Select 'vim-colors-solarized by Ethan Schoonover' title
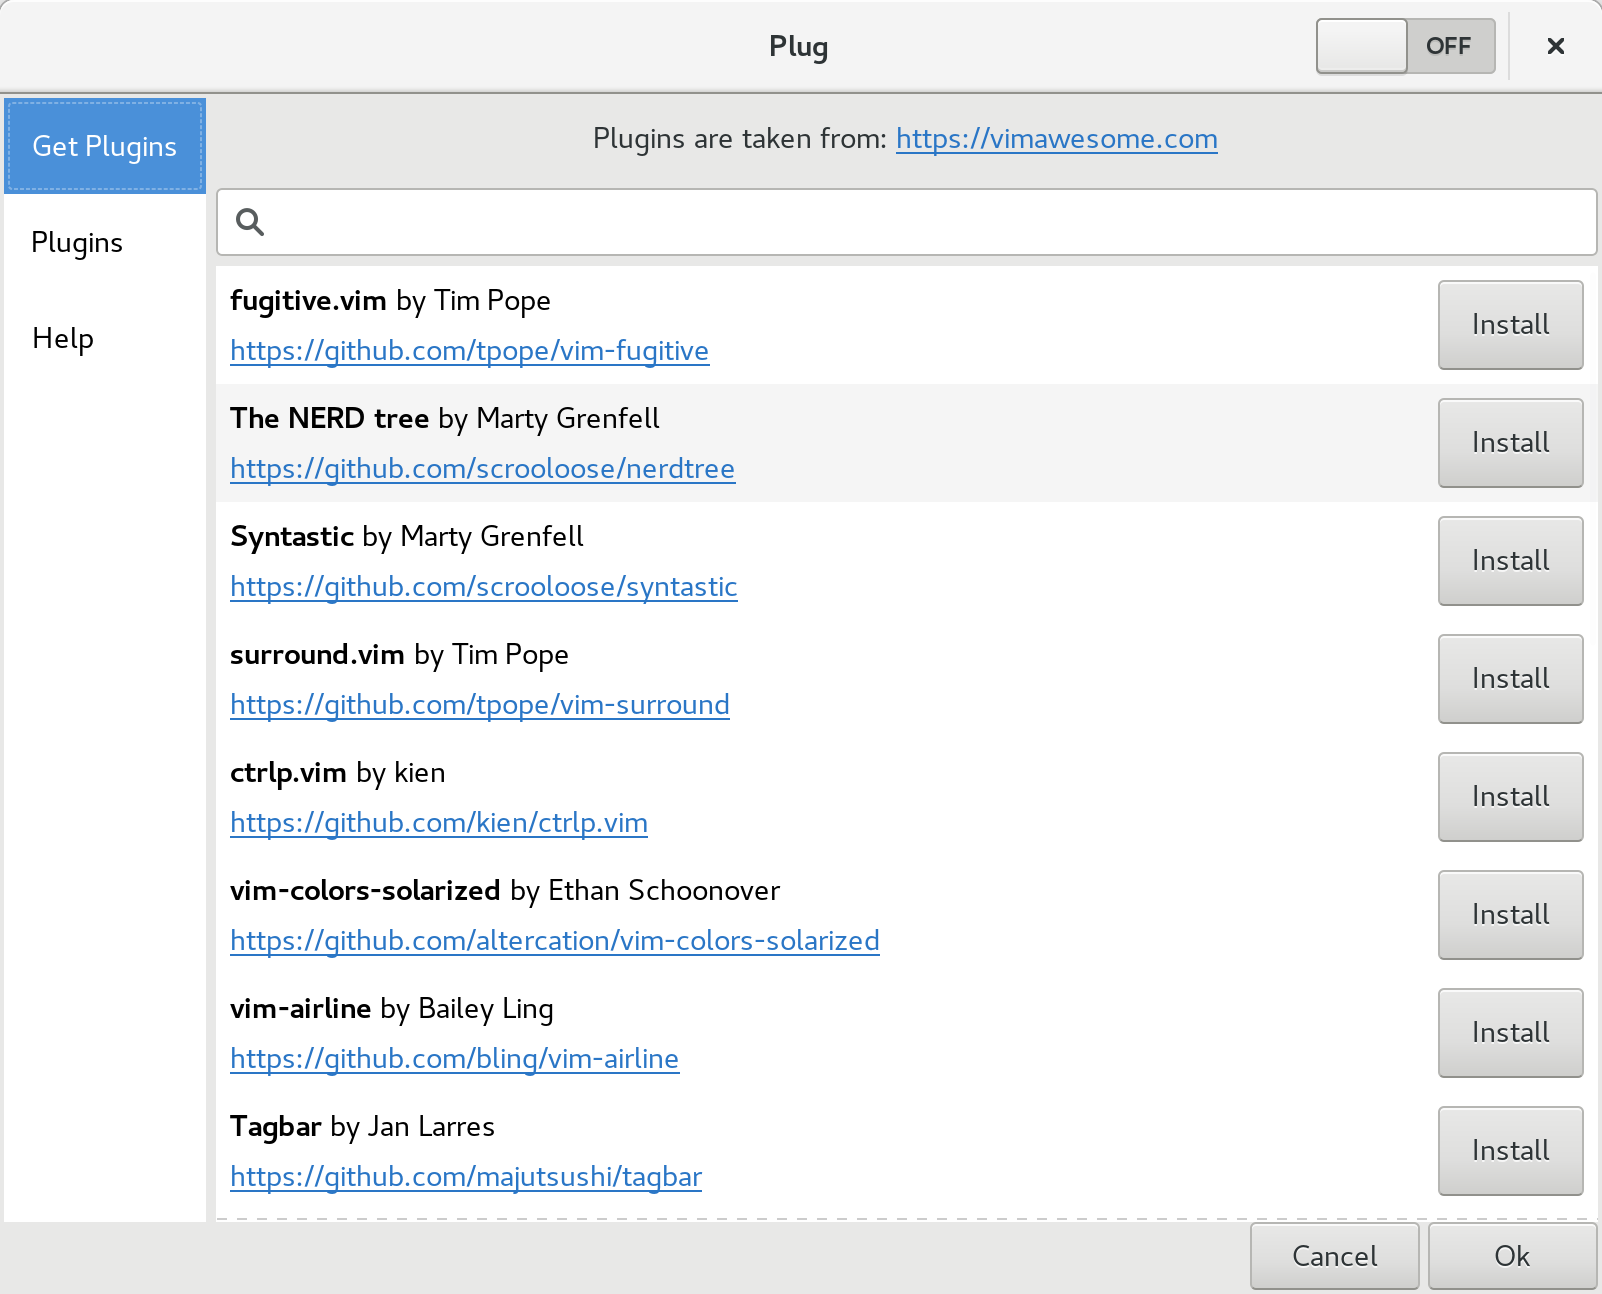 504,891
